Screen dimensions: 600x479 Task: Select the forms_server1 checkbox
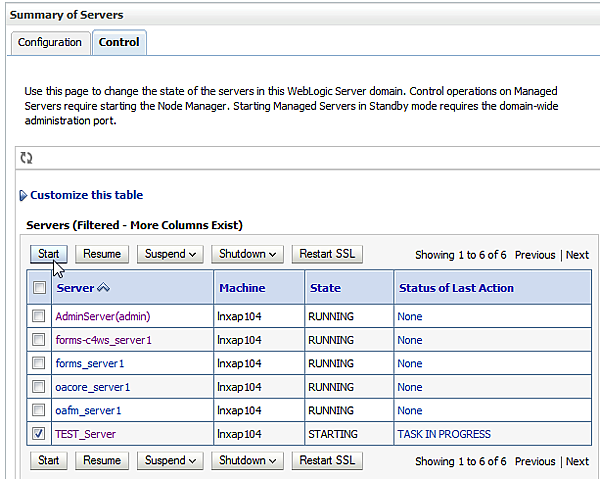(x=39, y=363)
